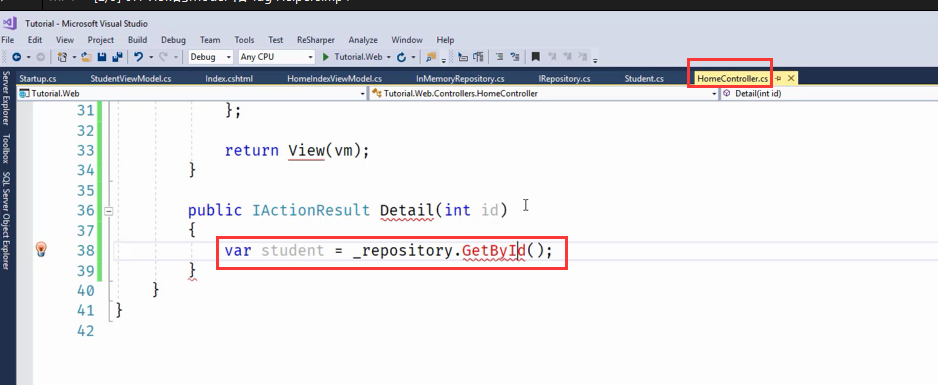The image size is (938, 385).
Task: Pin the HomeController.cs tab
Action: pyautogui.click(x=779, y=78)
